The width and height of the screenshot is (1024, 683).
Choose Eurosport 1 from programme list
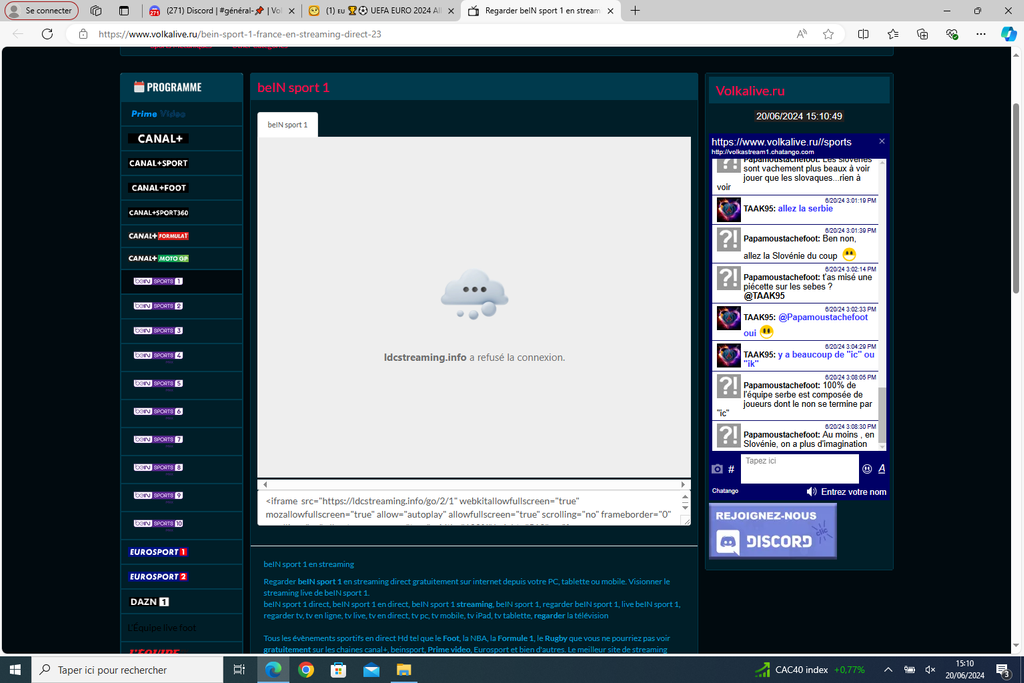click(158, 552)
